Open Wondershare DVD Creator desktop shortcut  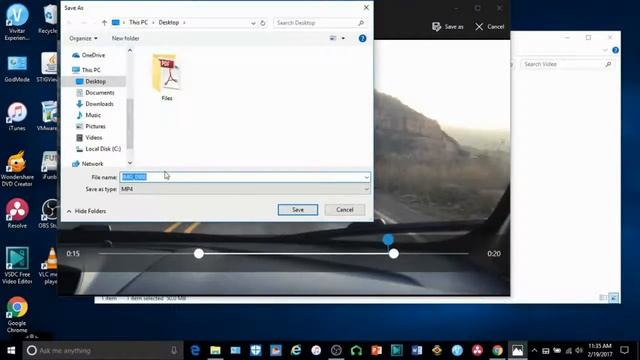(x=17, y=169)
